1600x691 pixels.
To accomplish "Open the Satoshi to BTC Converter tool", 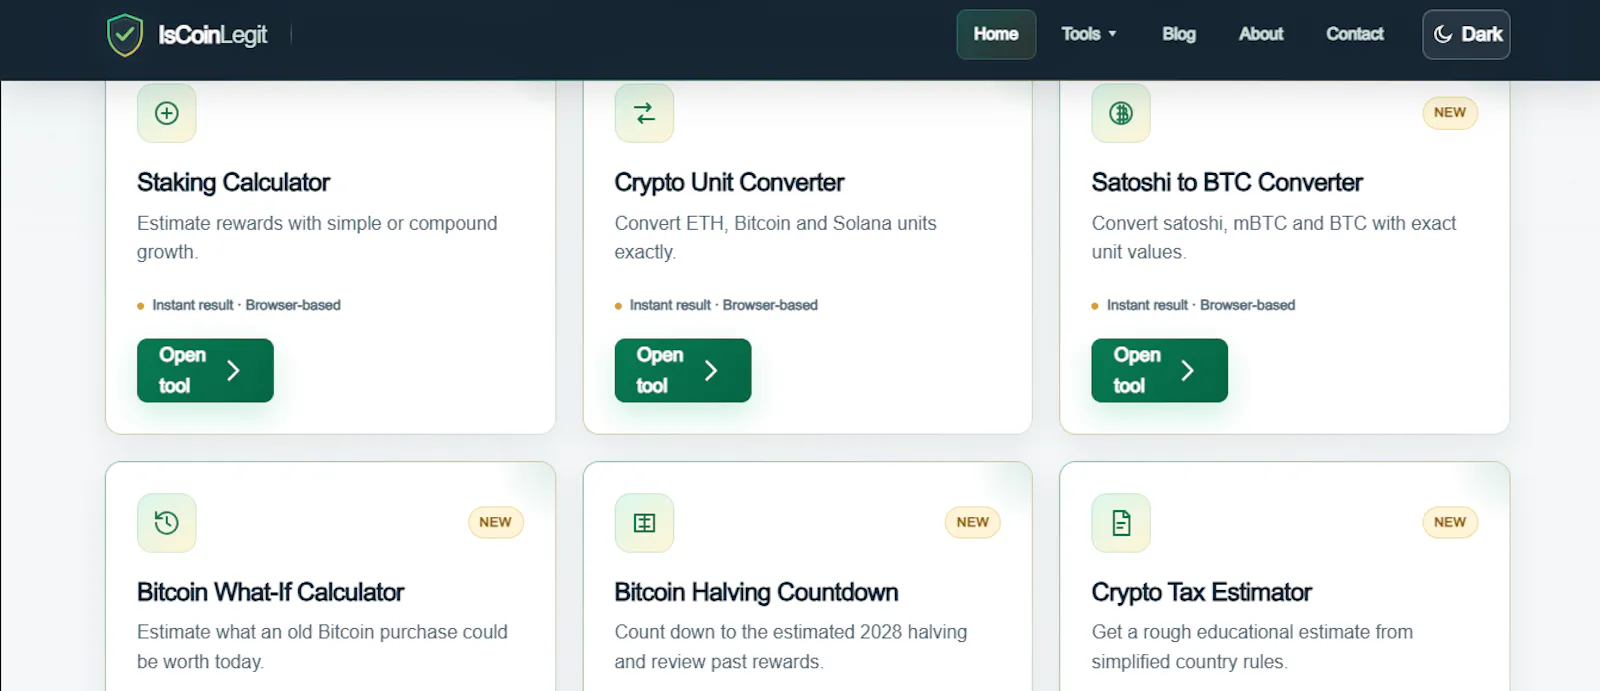I will coord(1160,370).
